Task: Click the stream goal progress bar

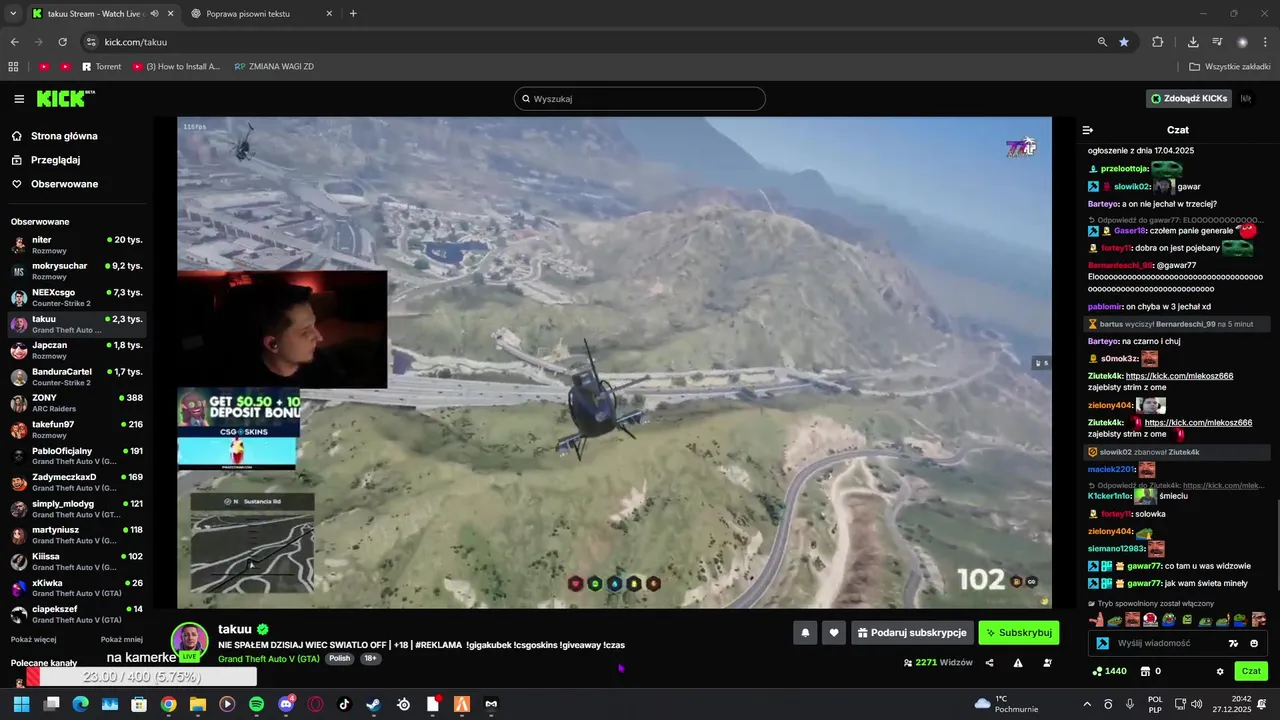Action: pos(142,677)
